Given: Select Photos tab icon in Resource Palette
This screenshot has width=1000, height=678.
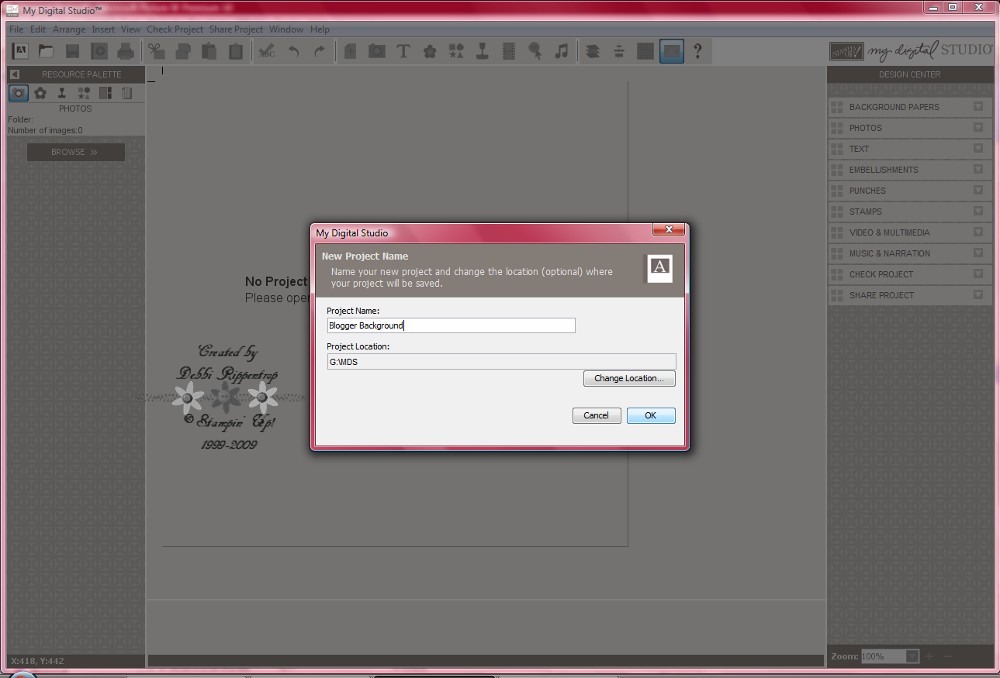Looking at the screenshot, I should coord(18,93).
